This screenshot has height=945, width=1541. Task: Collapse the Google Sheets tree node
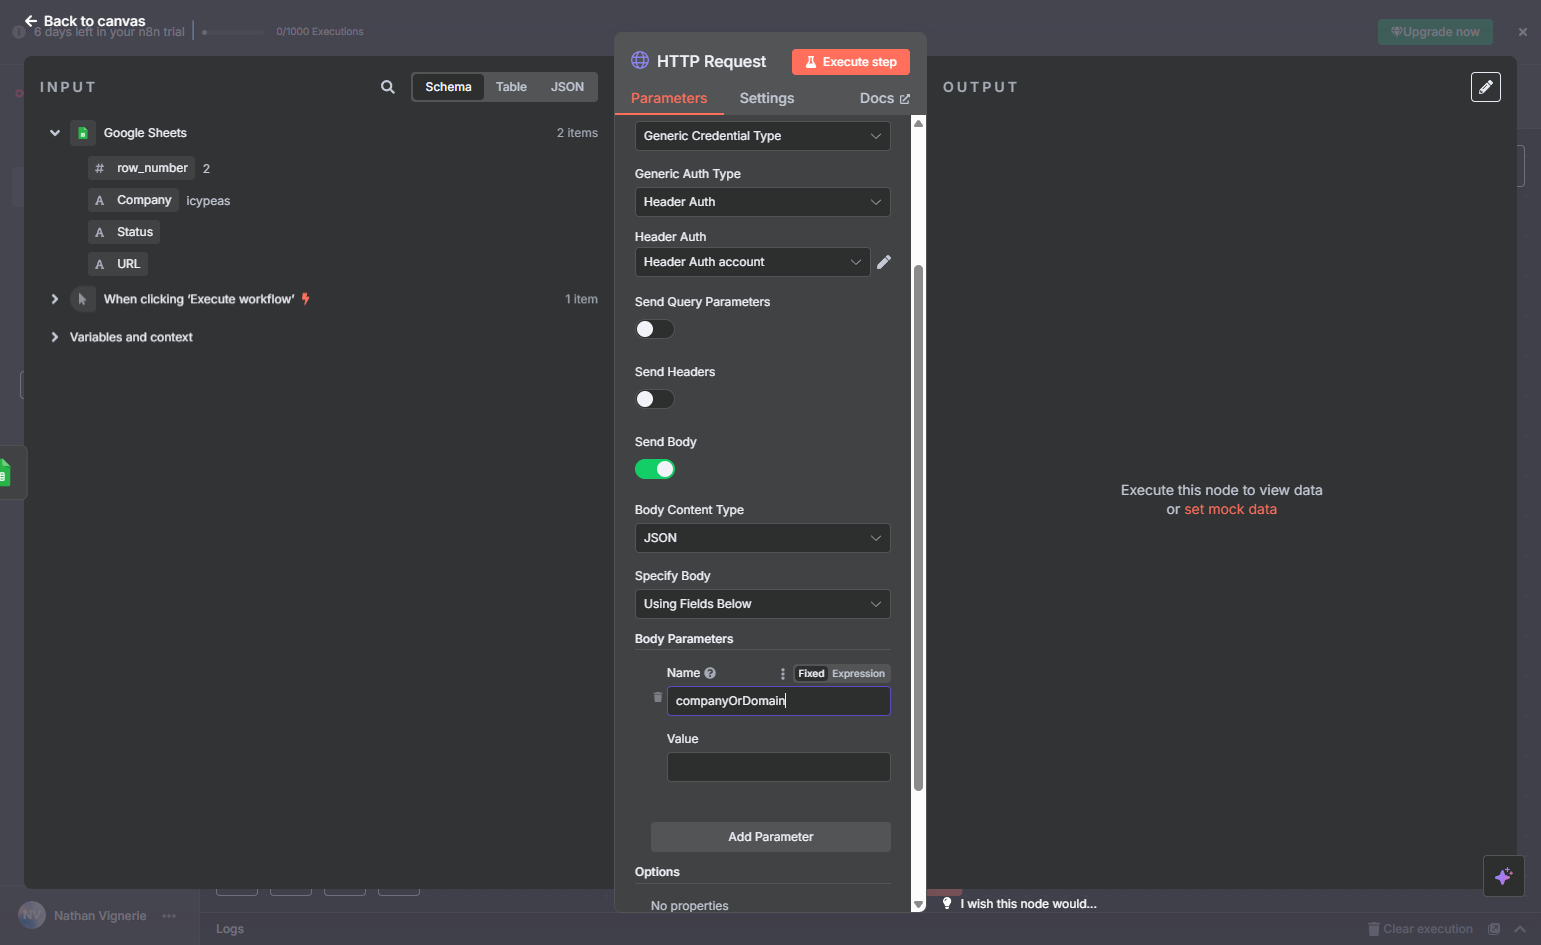click(x=55, y=133)
